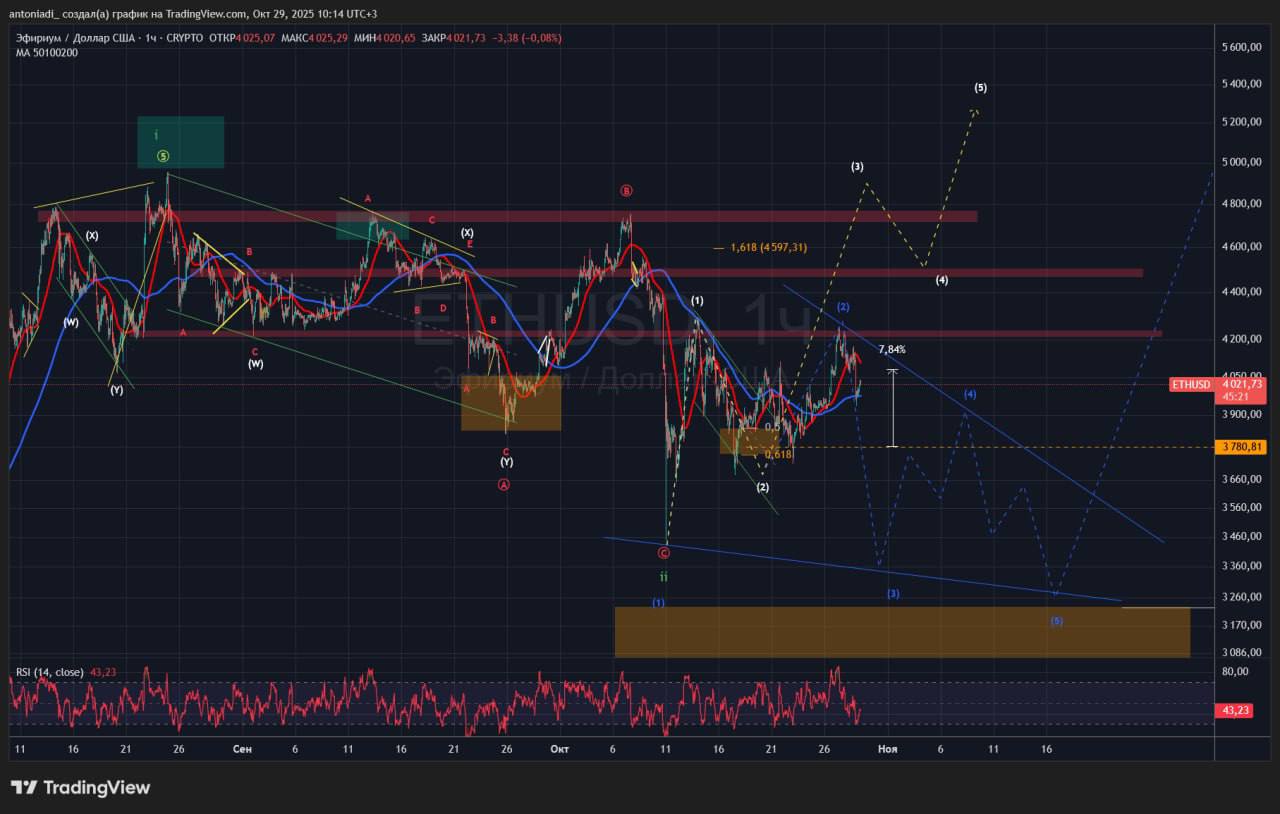Click the red circled A wave marker
This screenshot has width=1280, height=814.
tap(503, 485)
